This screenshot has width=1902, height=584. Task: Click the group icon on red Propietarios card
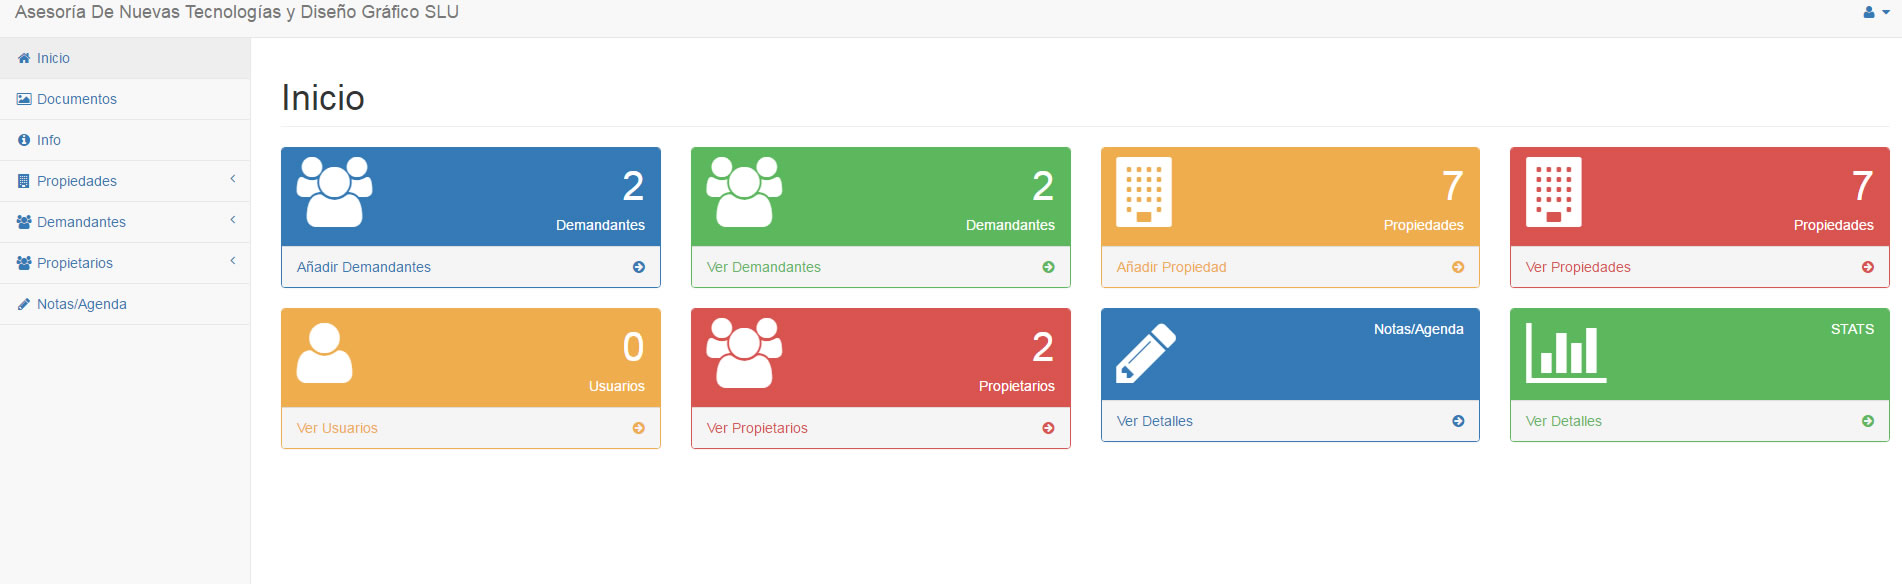click(x=744, y=352)
